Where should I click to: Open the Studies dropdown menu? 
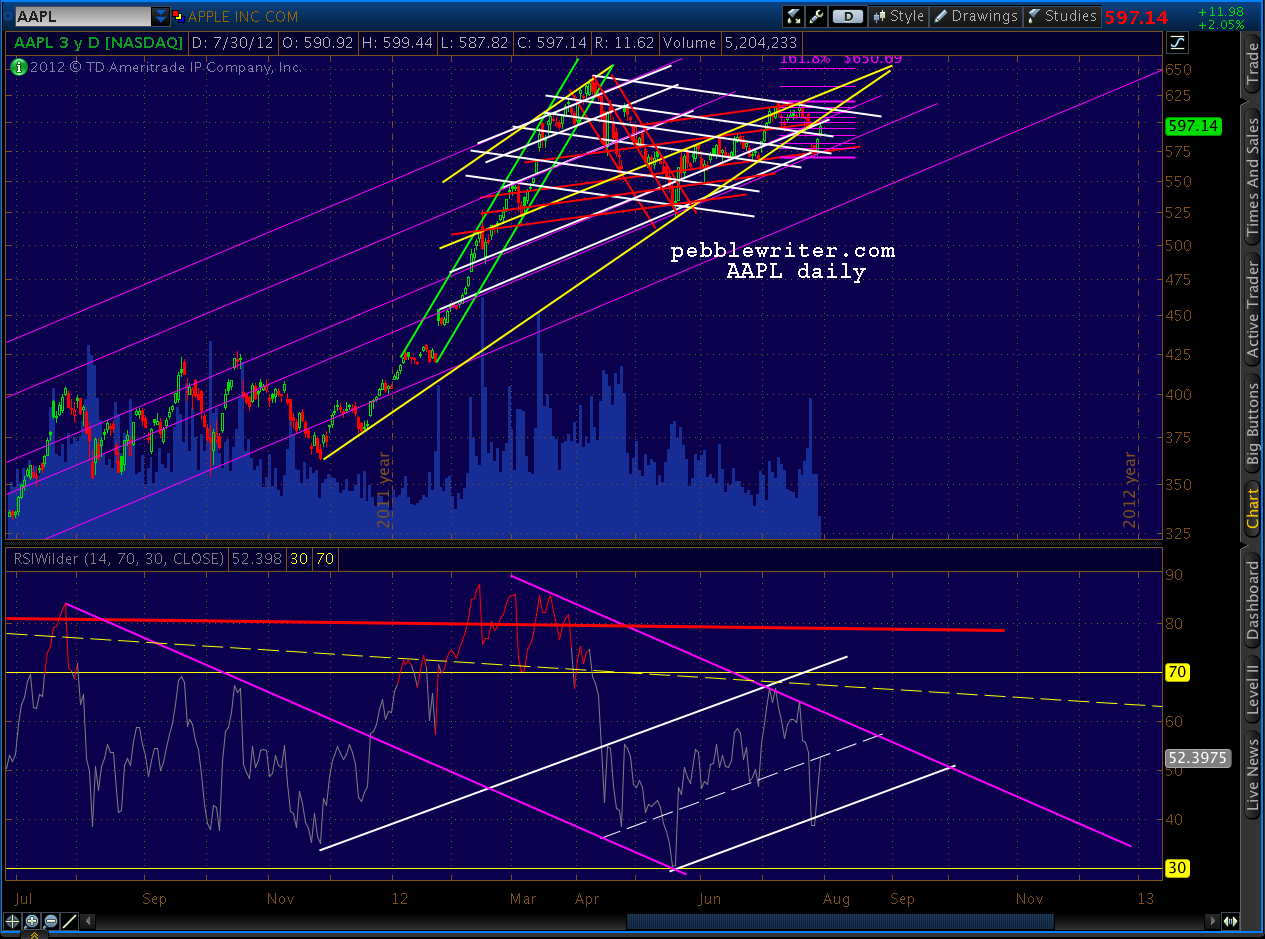point(1062,16)
